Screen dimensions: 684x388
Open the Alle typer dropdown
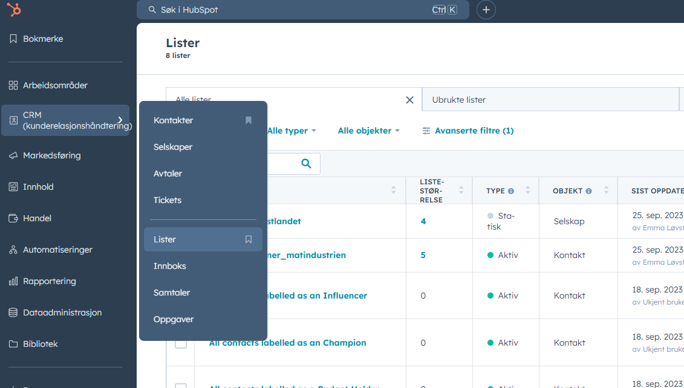(x=291, y=130)
